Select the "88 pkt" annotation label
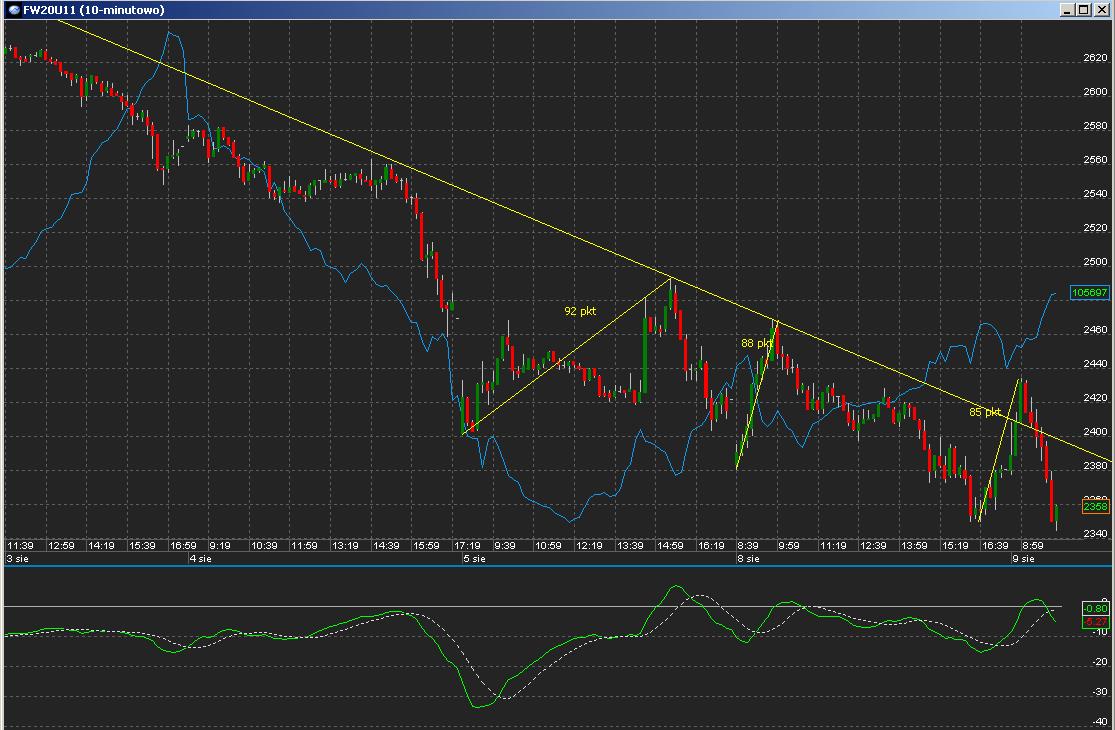1115x730 pixels. 756,343
